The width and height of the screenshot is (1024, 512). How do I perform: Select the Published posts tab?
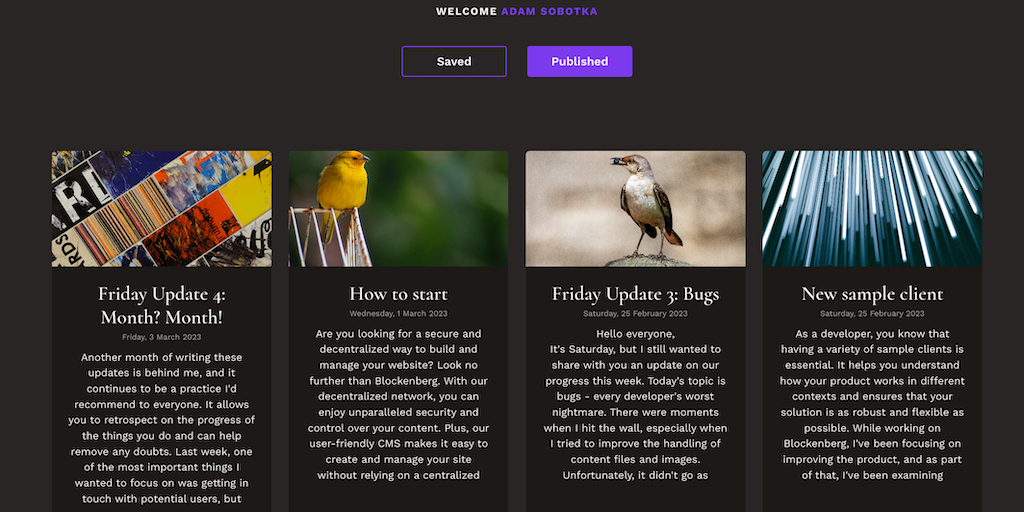point(580,61)
